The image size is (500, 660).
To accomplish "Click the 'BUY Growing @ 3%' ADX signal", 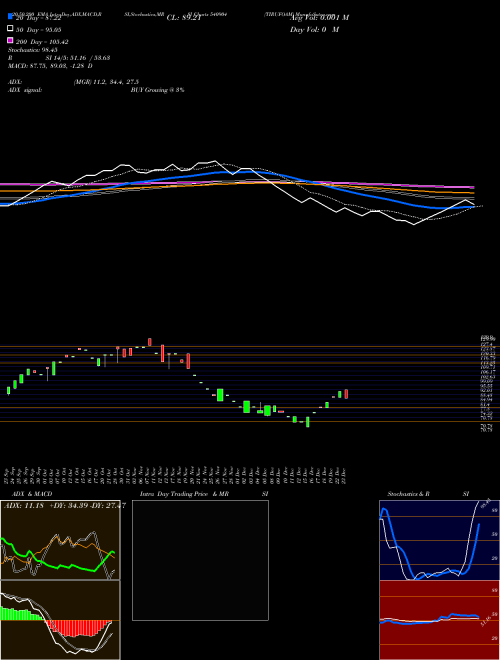I will click(157, 90).
